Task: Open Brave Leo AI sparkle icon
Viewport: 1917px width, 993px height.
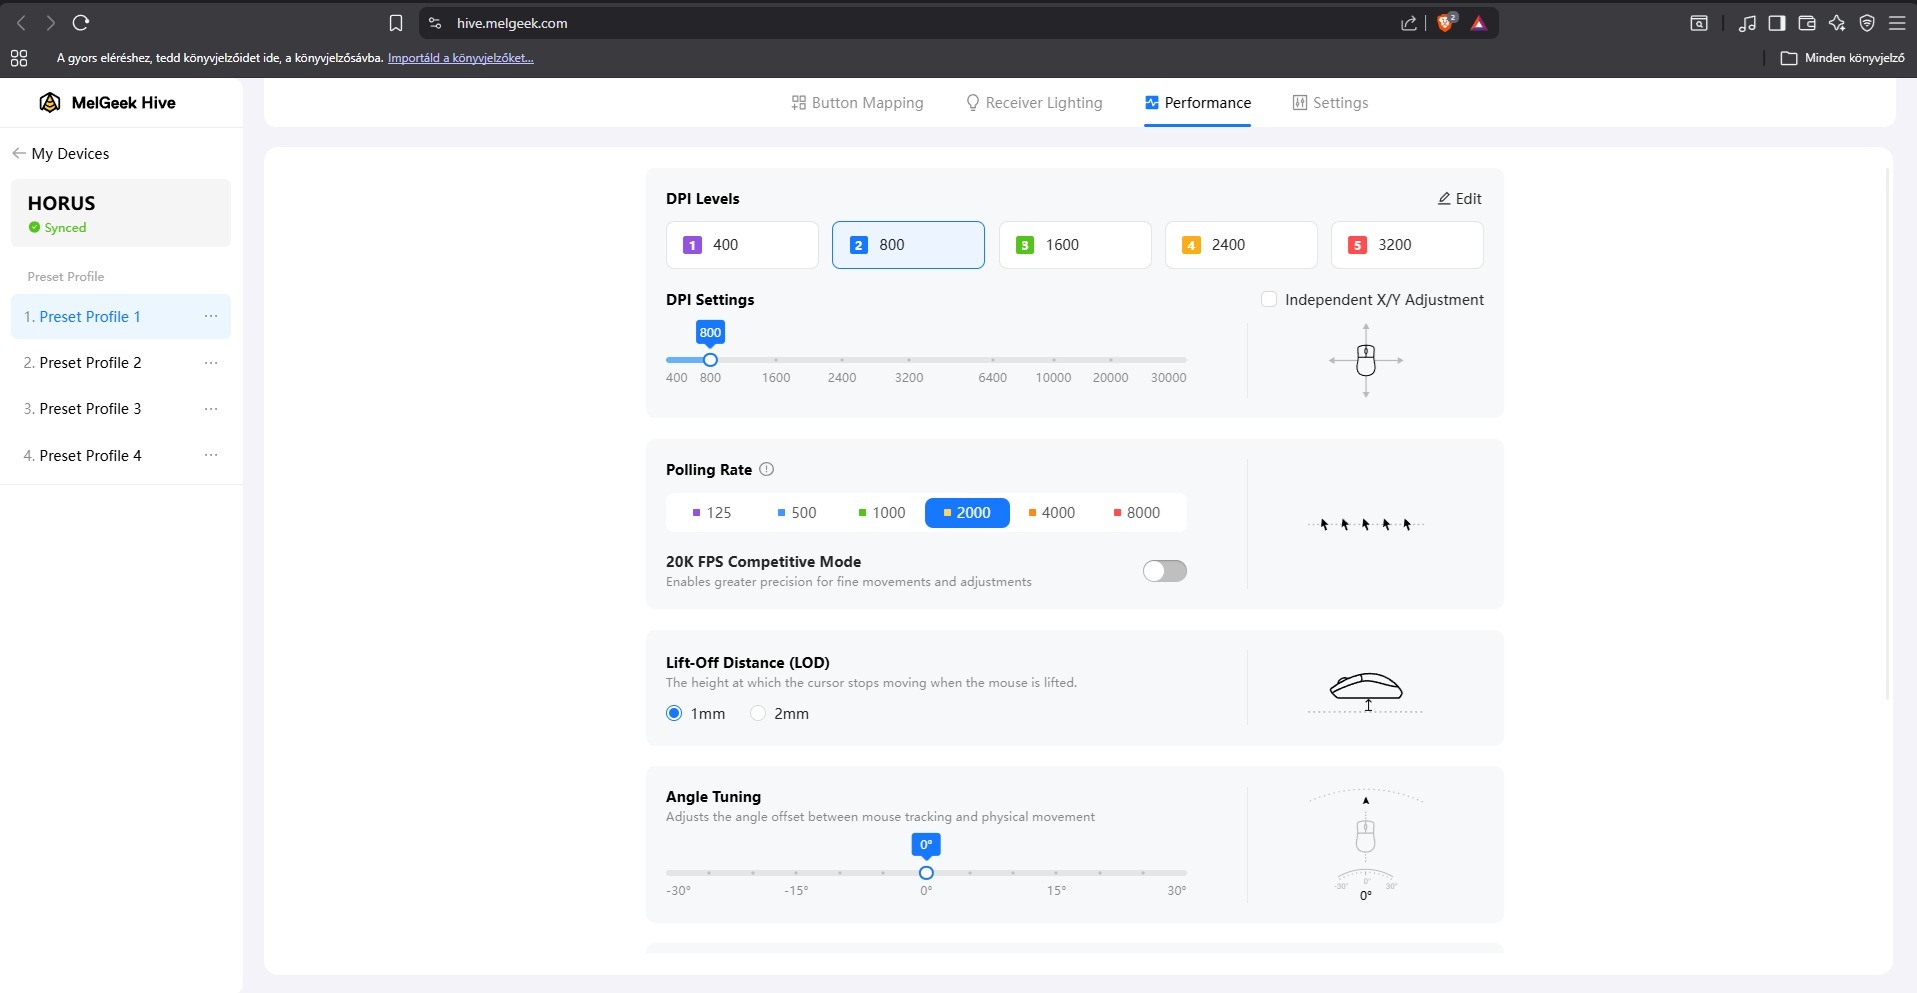Action: click(1837, 23)
